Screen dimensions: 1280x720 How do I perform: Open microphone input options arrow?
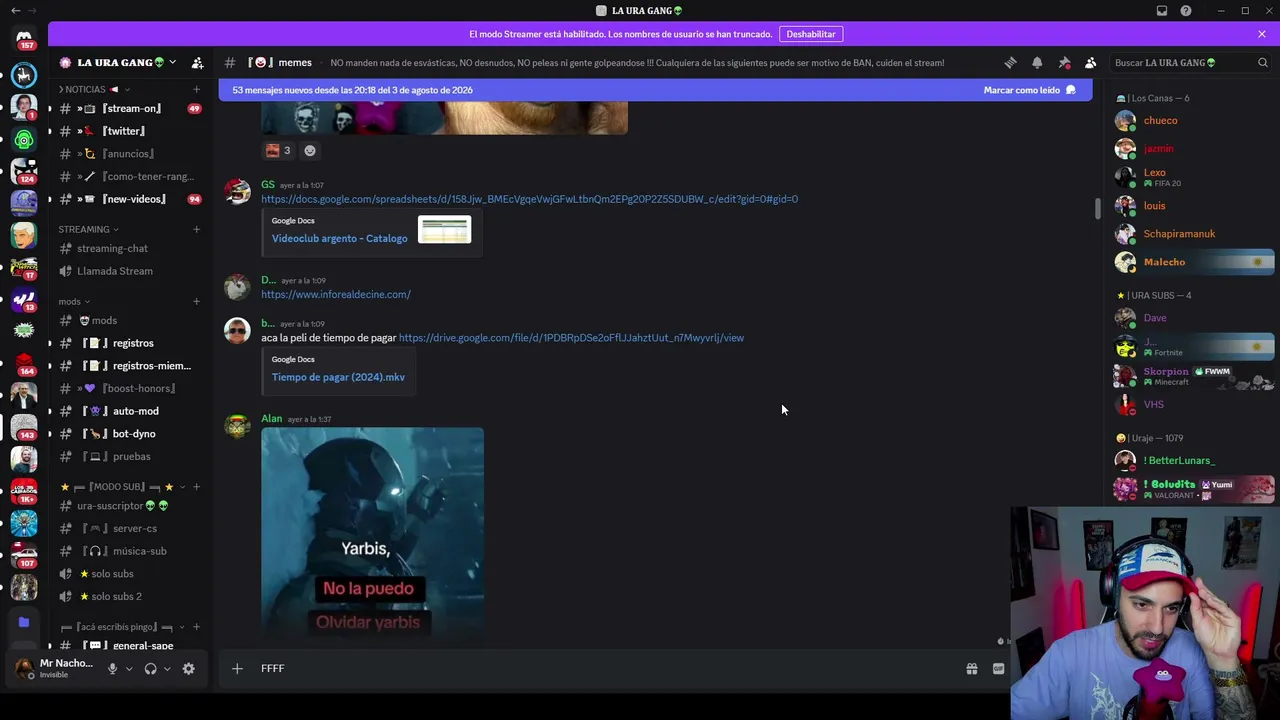129,669
